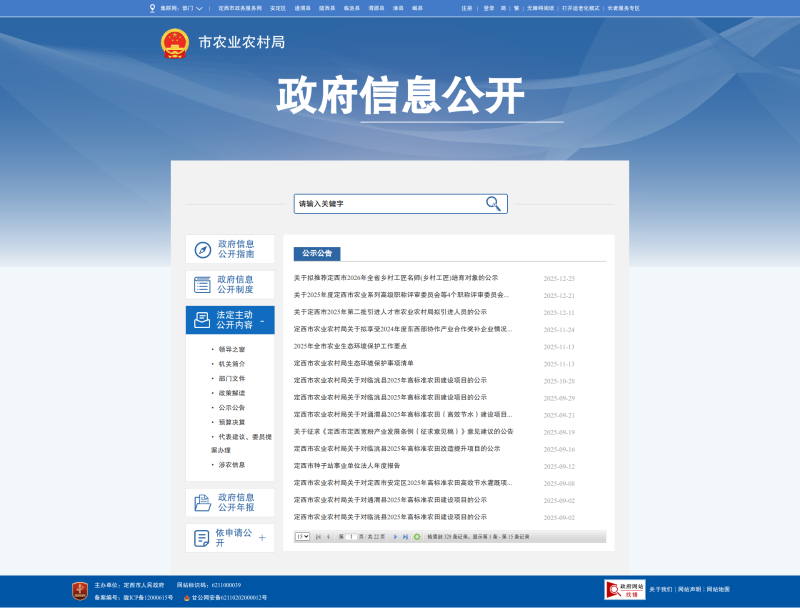
Task: Click the page number input box
Action: click(351, 537)
